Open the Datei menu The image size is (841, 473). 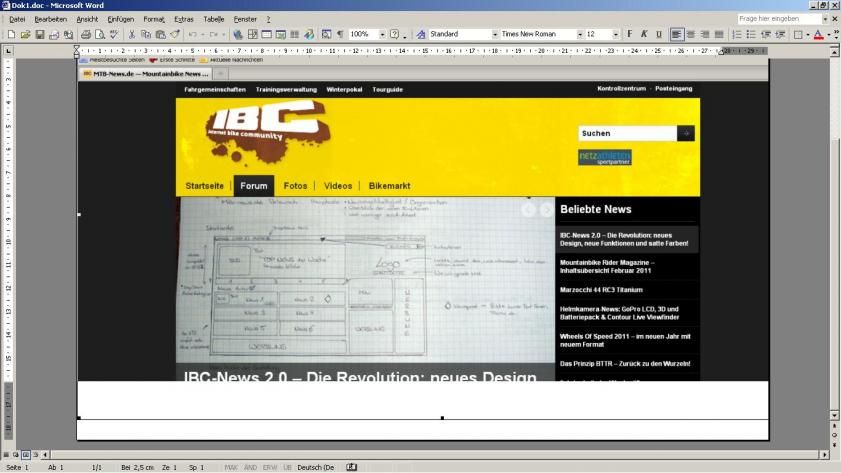tap(17, 19)
